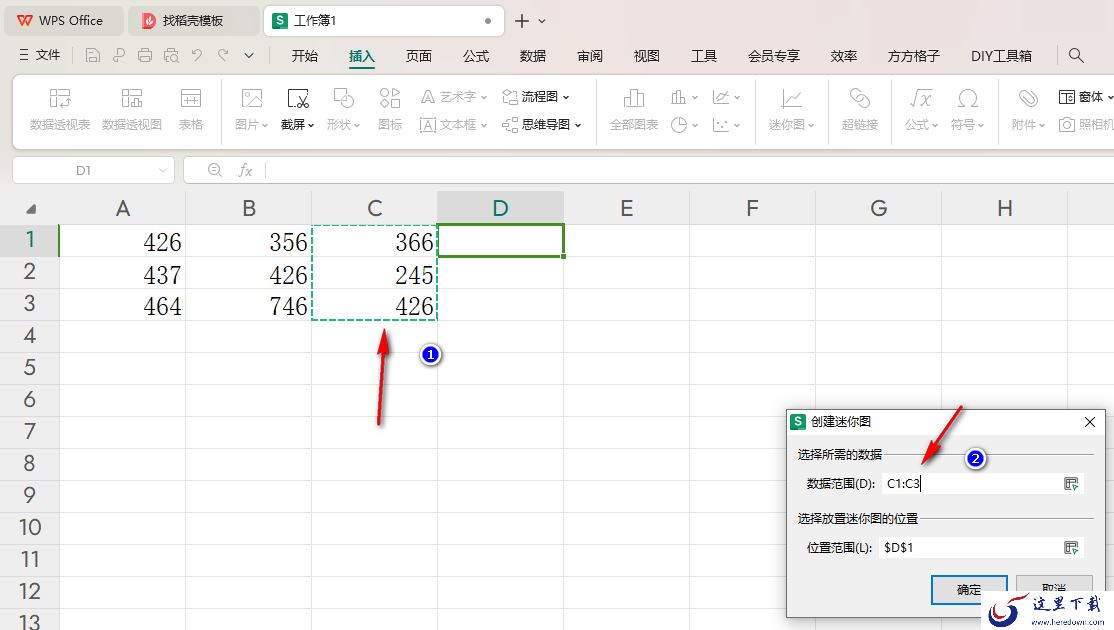Click the 位置范围 field containing $D$1

pos(969,548)
